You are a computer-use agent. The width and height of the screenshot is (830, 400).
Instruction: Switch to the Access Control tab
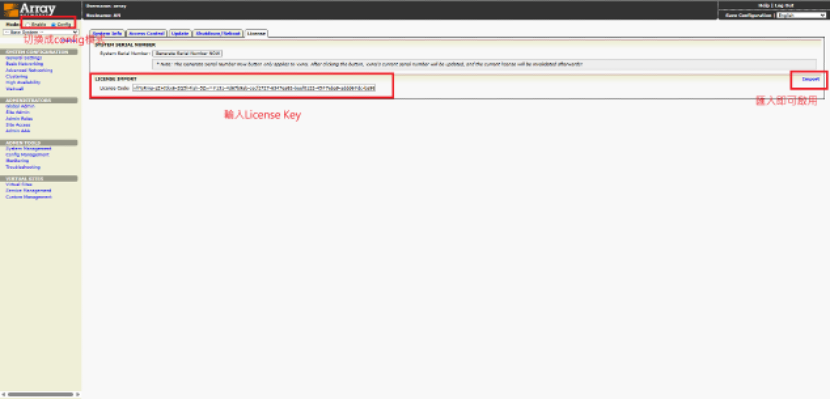tap(147, 33)
